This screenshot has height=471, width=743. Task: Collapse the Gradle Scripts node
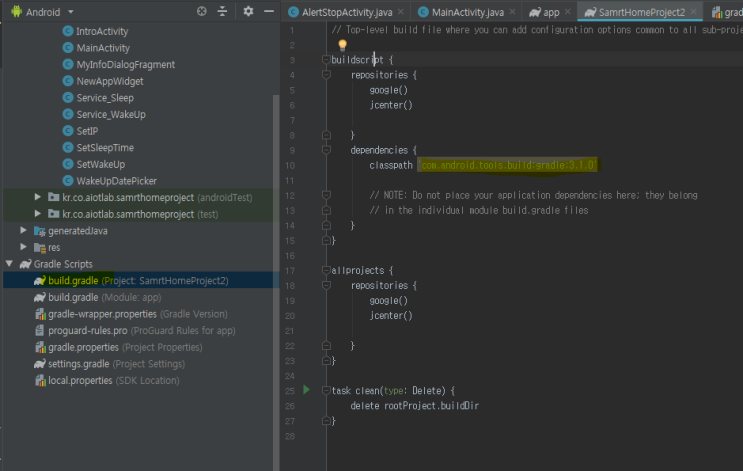coord(9,263)
